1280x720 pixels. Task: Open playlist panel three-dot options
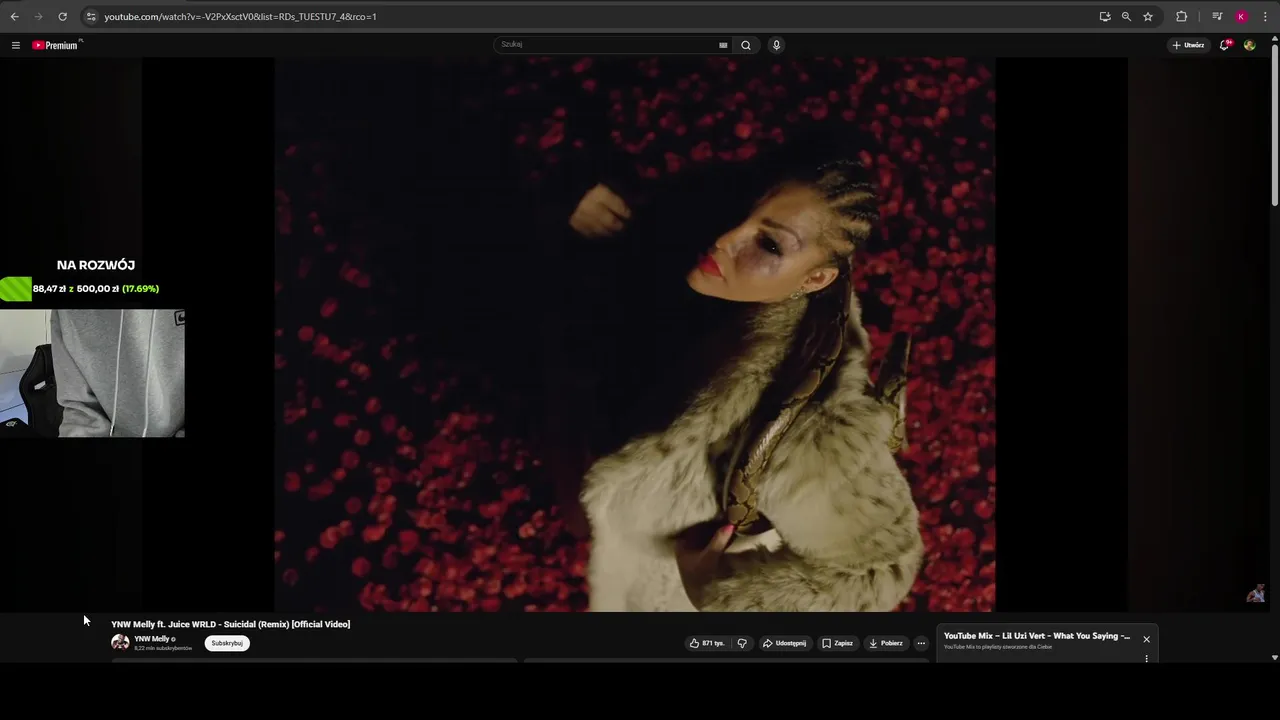pyautogui.click(x=1146, y=658)
